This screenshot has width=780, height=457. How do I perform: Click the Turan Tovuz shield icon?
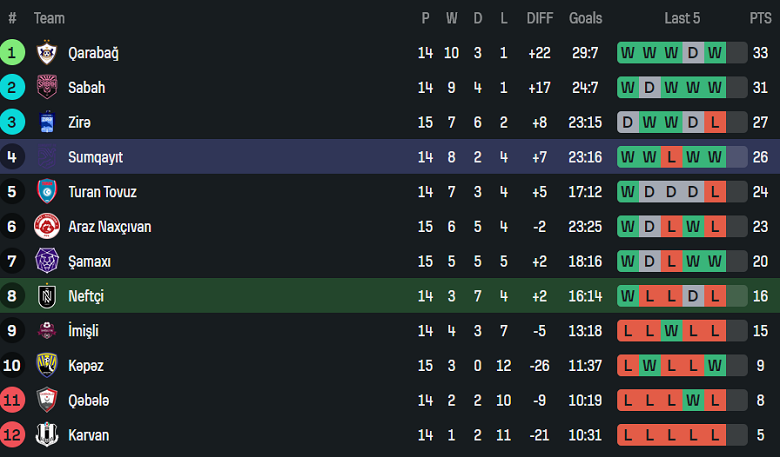(46, 192)
